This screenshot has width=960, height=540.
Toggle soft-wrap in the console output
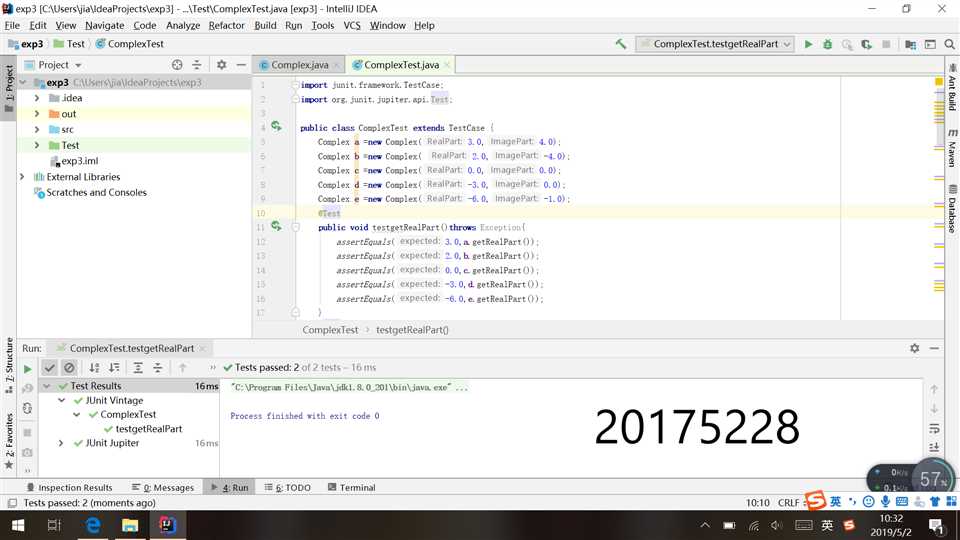[x=934, y=429]
